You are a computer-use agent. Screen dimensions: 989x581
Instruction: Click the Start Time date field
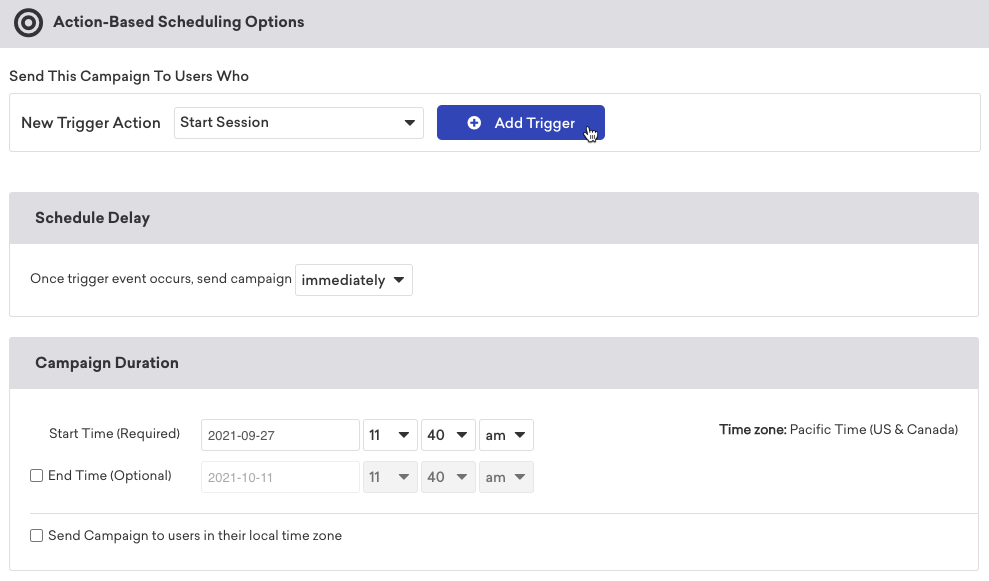pyautogui.click(x=280, y=435)
